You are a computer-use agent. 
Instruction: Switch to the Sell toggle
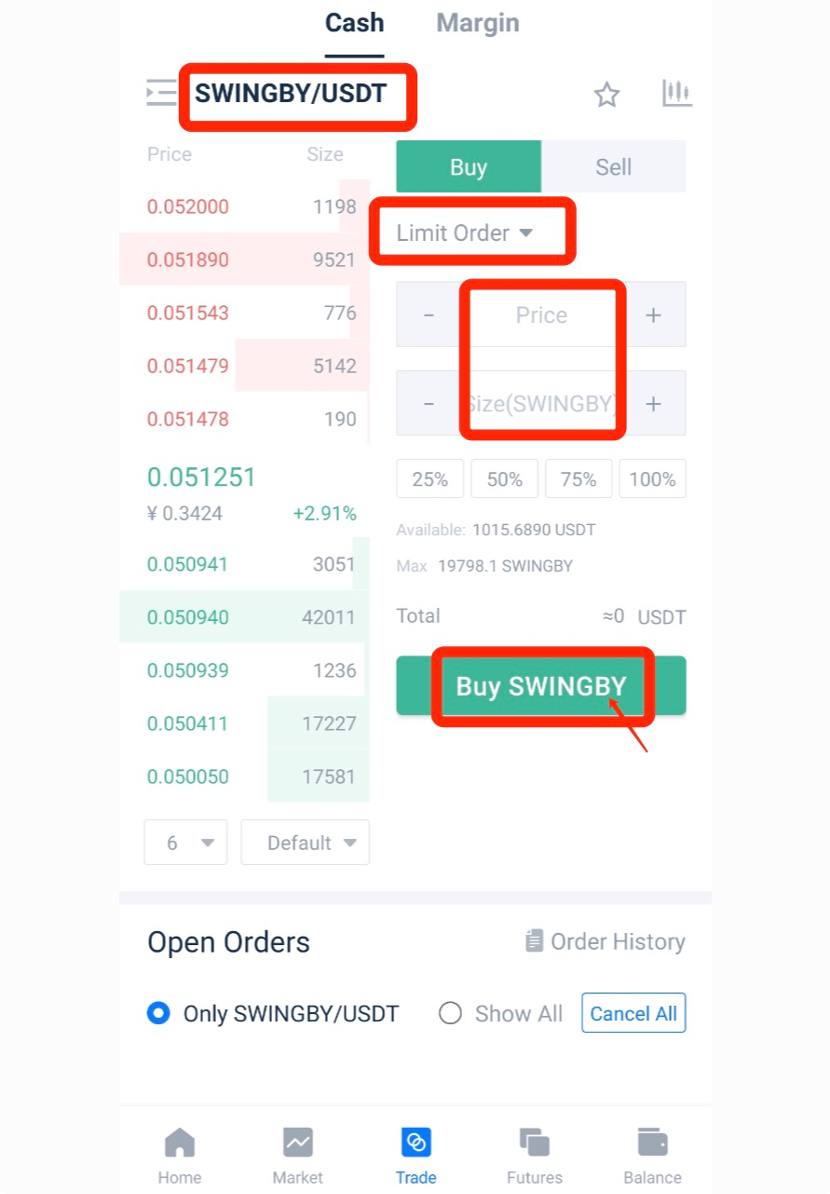[613, 167]
